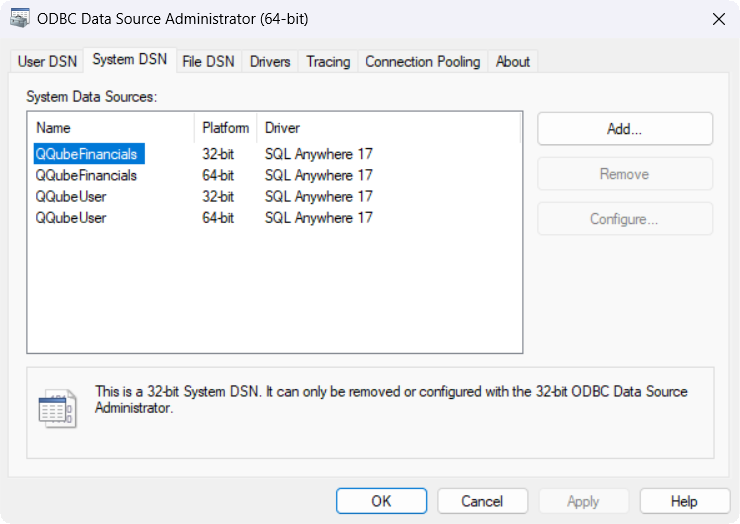Select the 64-bit QQubeFinancials entry

click(x=86, y=175)
